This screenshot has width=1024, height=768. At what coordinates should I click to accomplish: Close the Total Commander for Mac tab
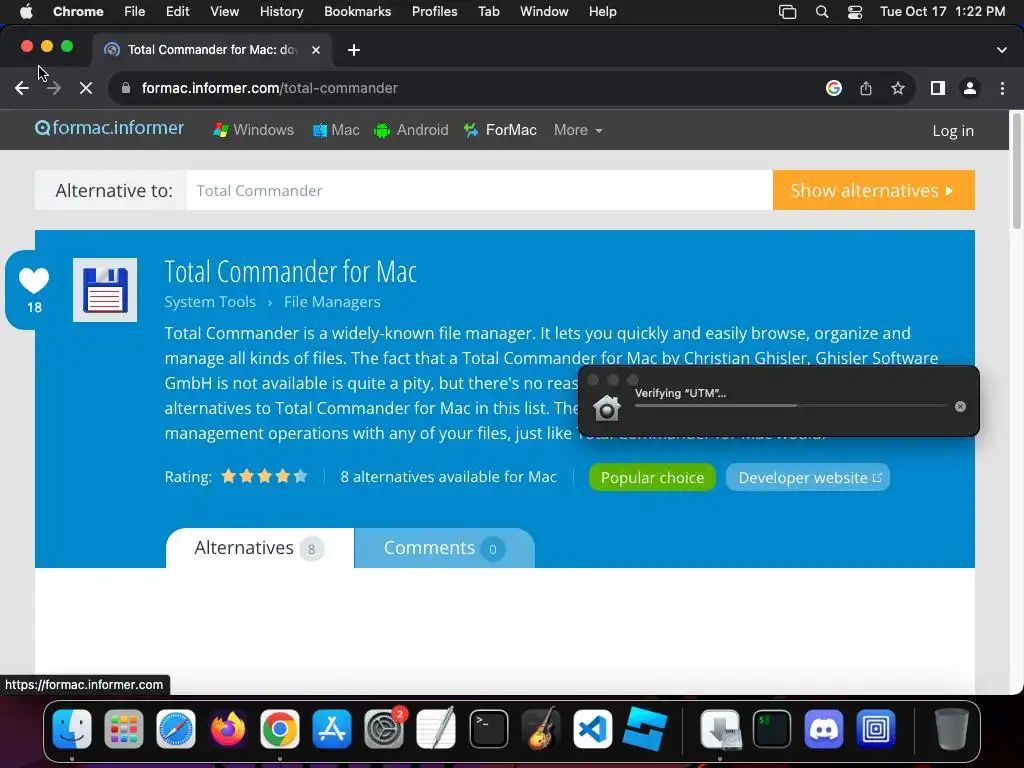[x=315, y=50]
